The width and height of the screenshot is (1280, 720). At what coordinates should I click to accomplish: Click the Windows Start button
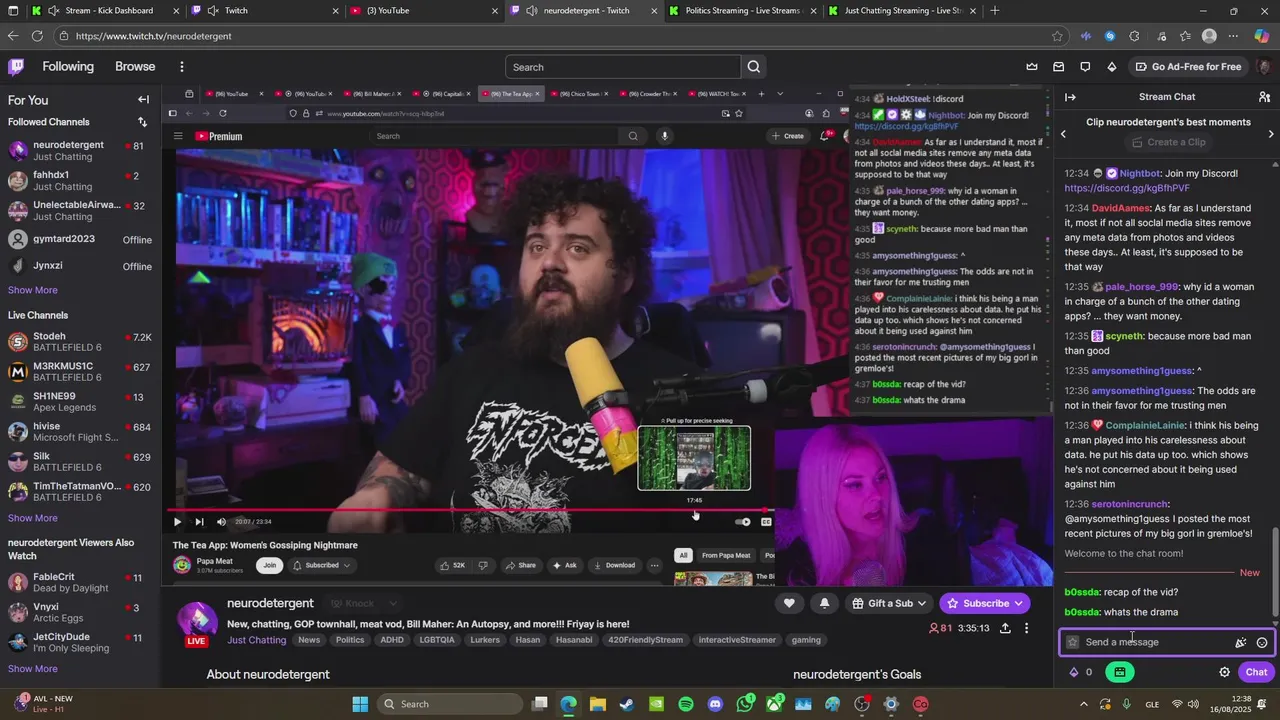point(360,704)
